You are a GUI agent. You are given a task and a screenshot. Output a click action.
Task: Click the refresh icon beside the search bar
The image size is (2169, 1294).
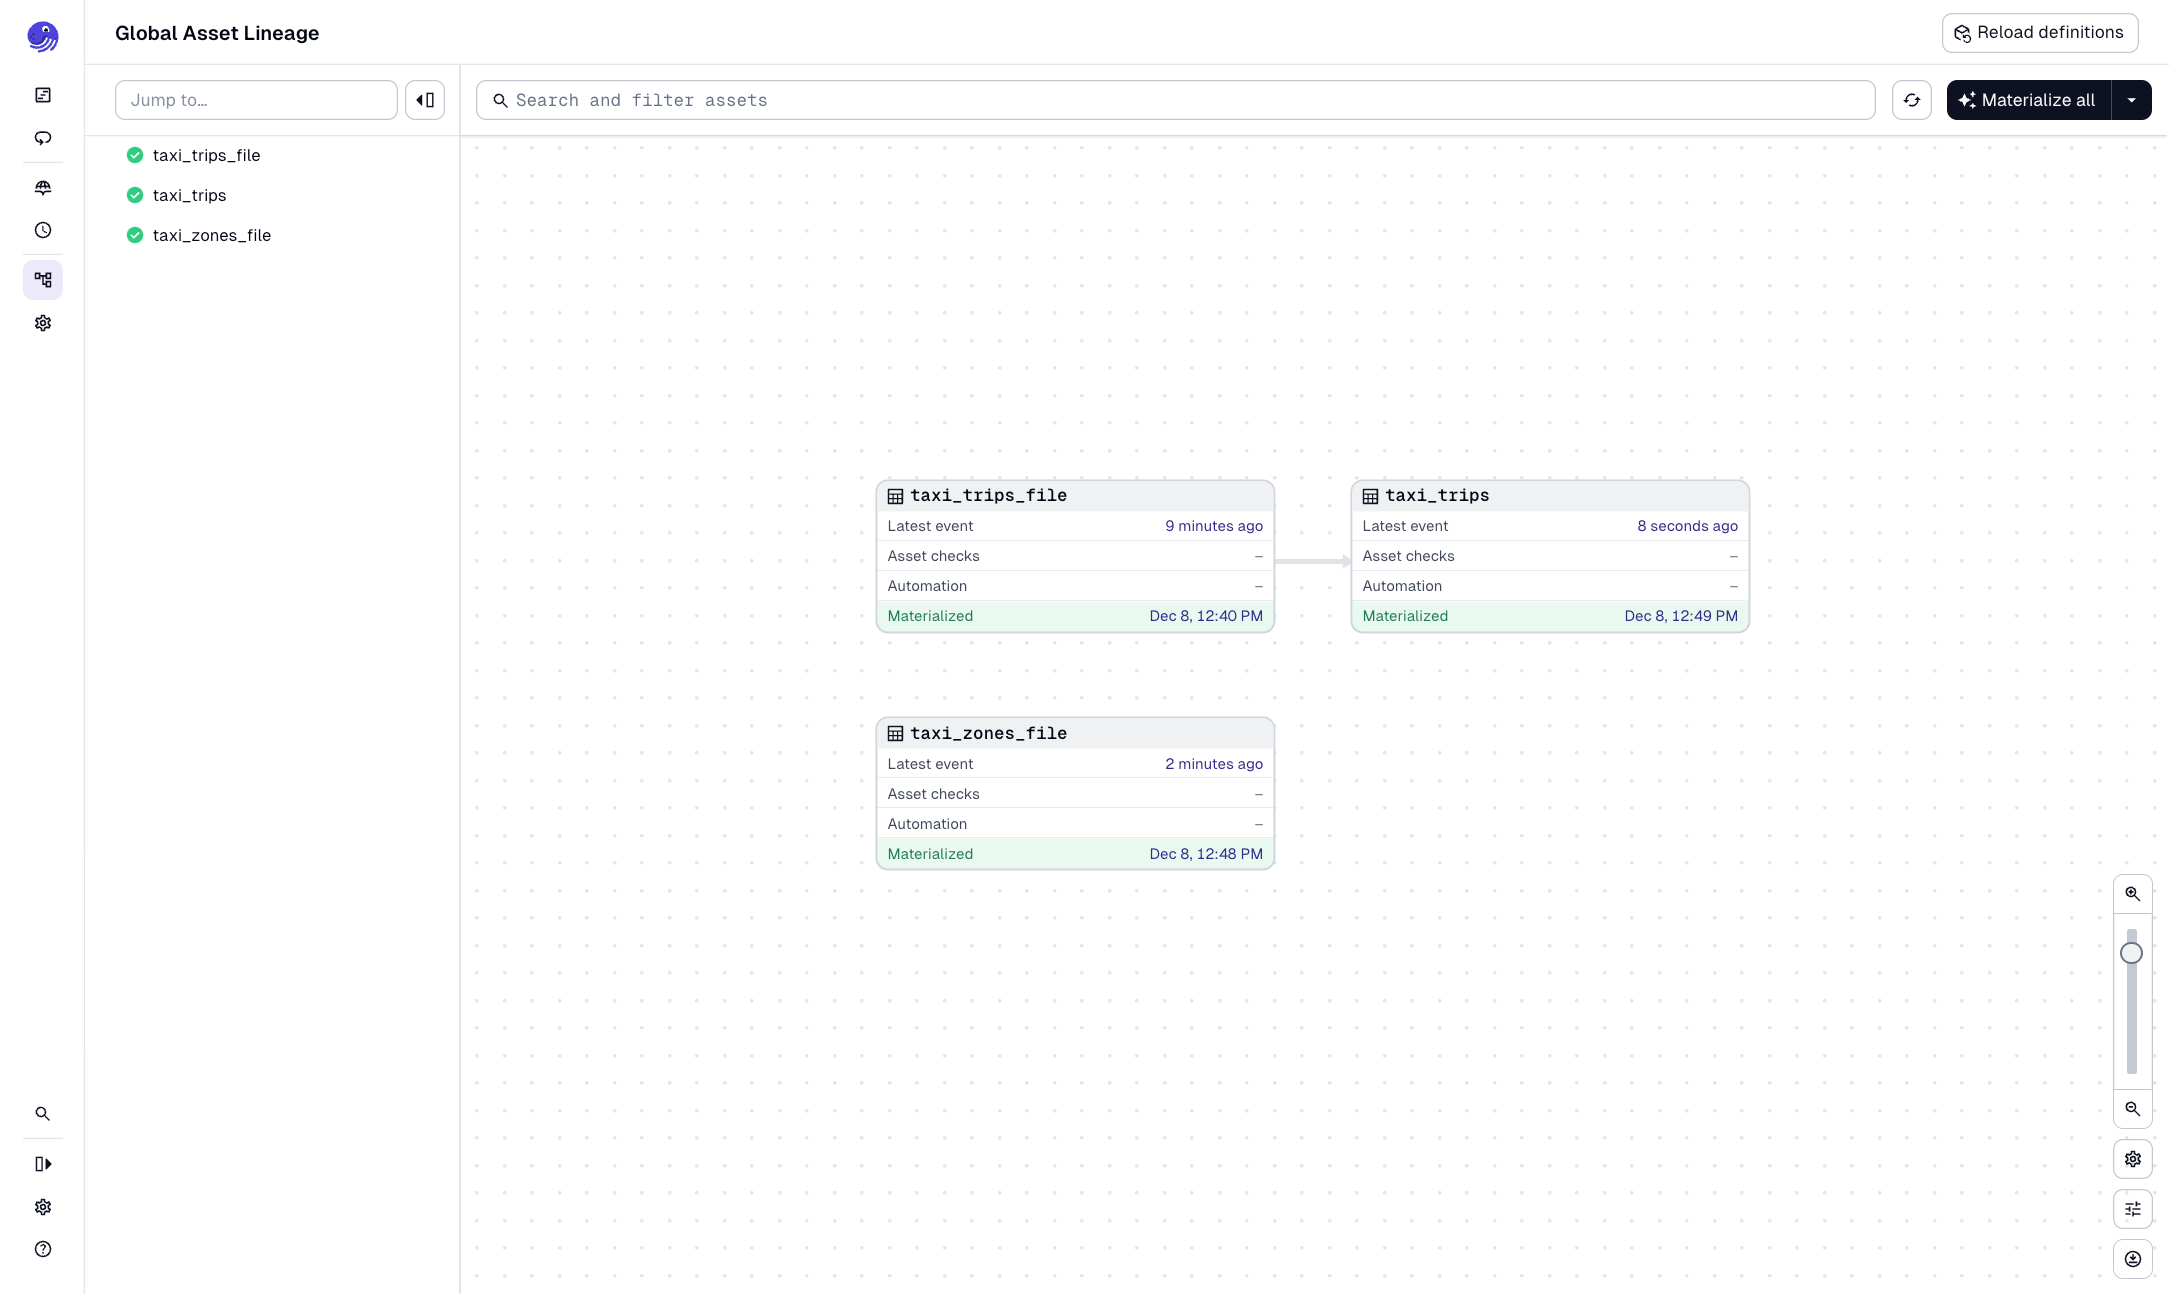coord(1912,100)
